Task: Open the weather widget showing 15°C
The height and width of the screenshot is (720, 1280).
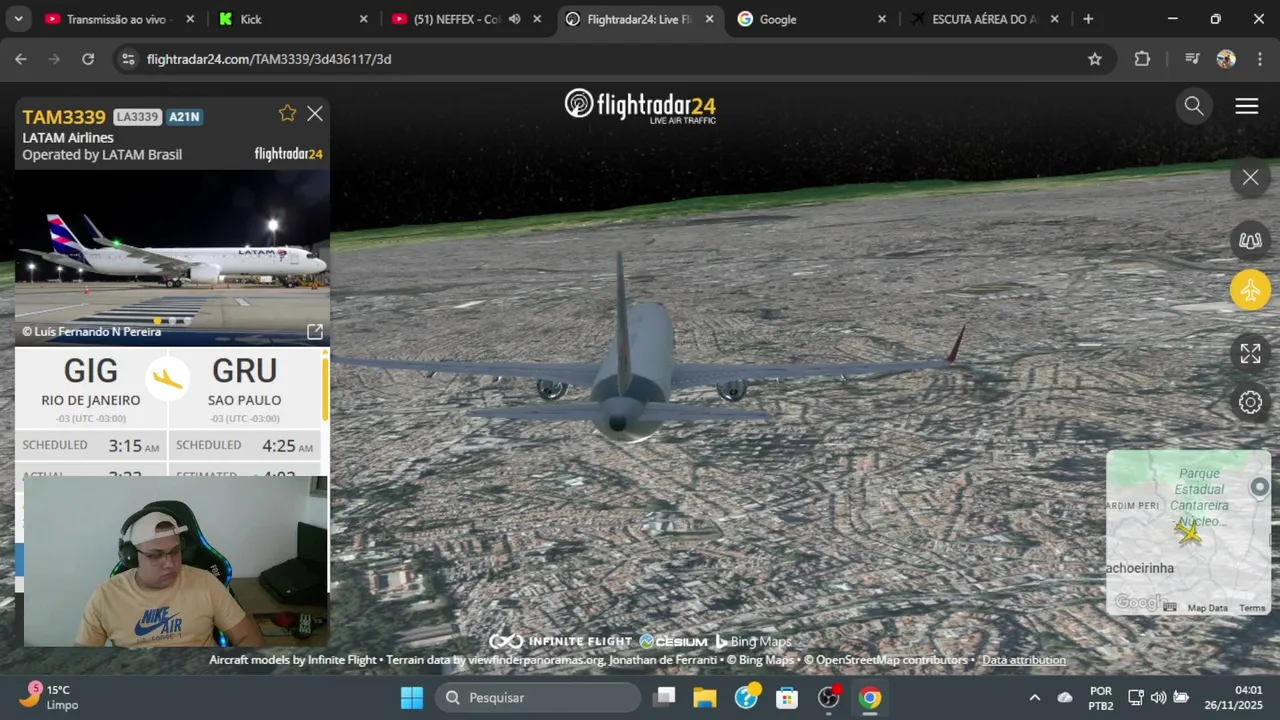Action: coord(50,697)
